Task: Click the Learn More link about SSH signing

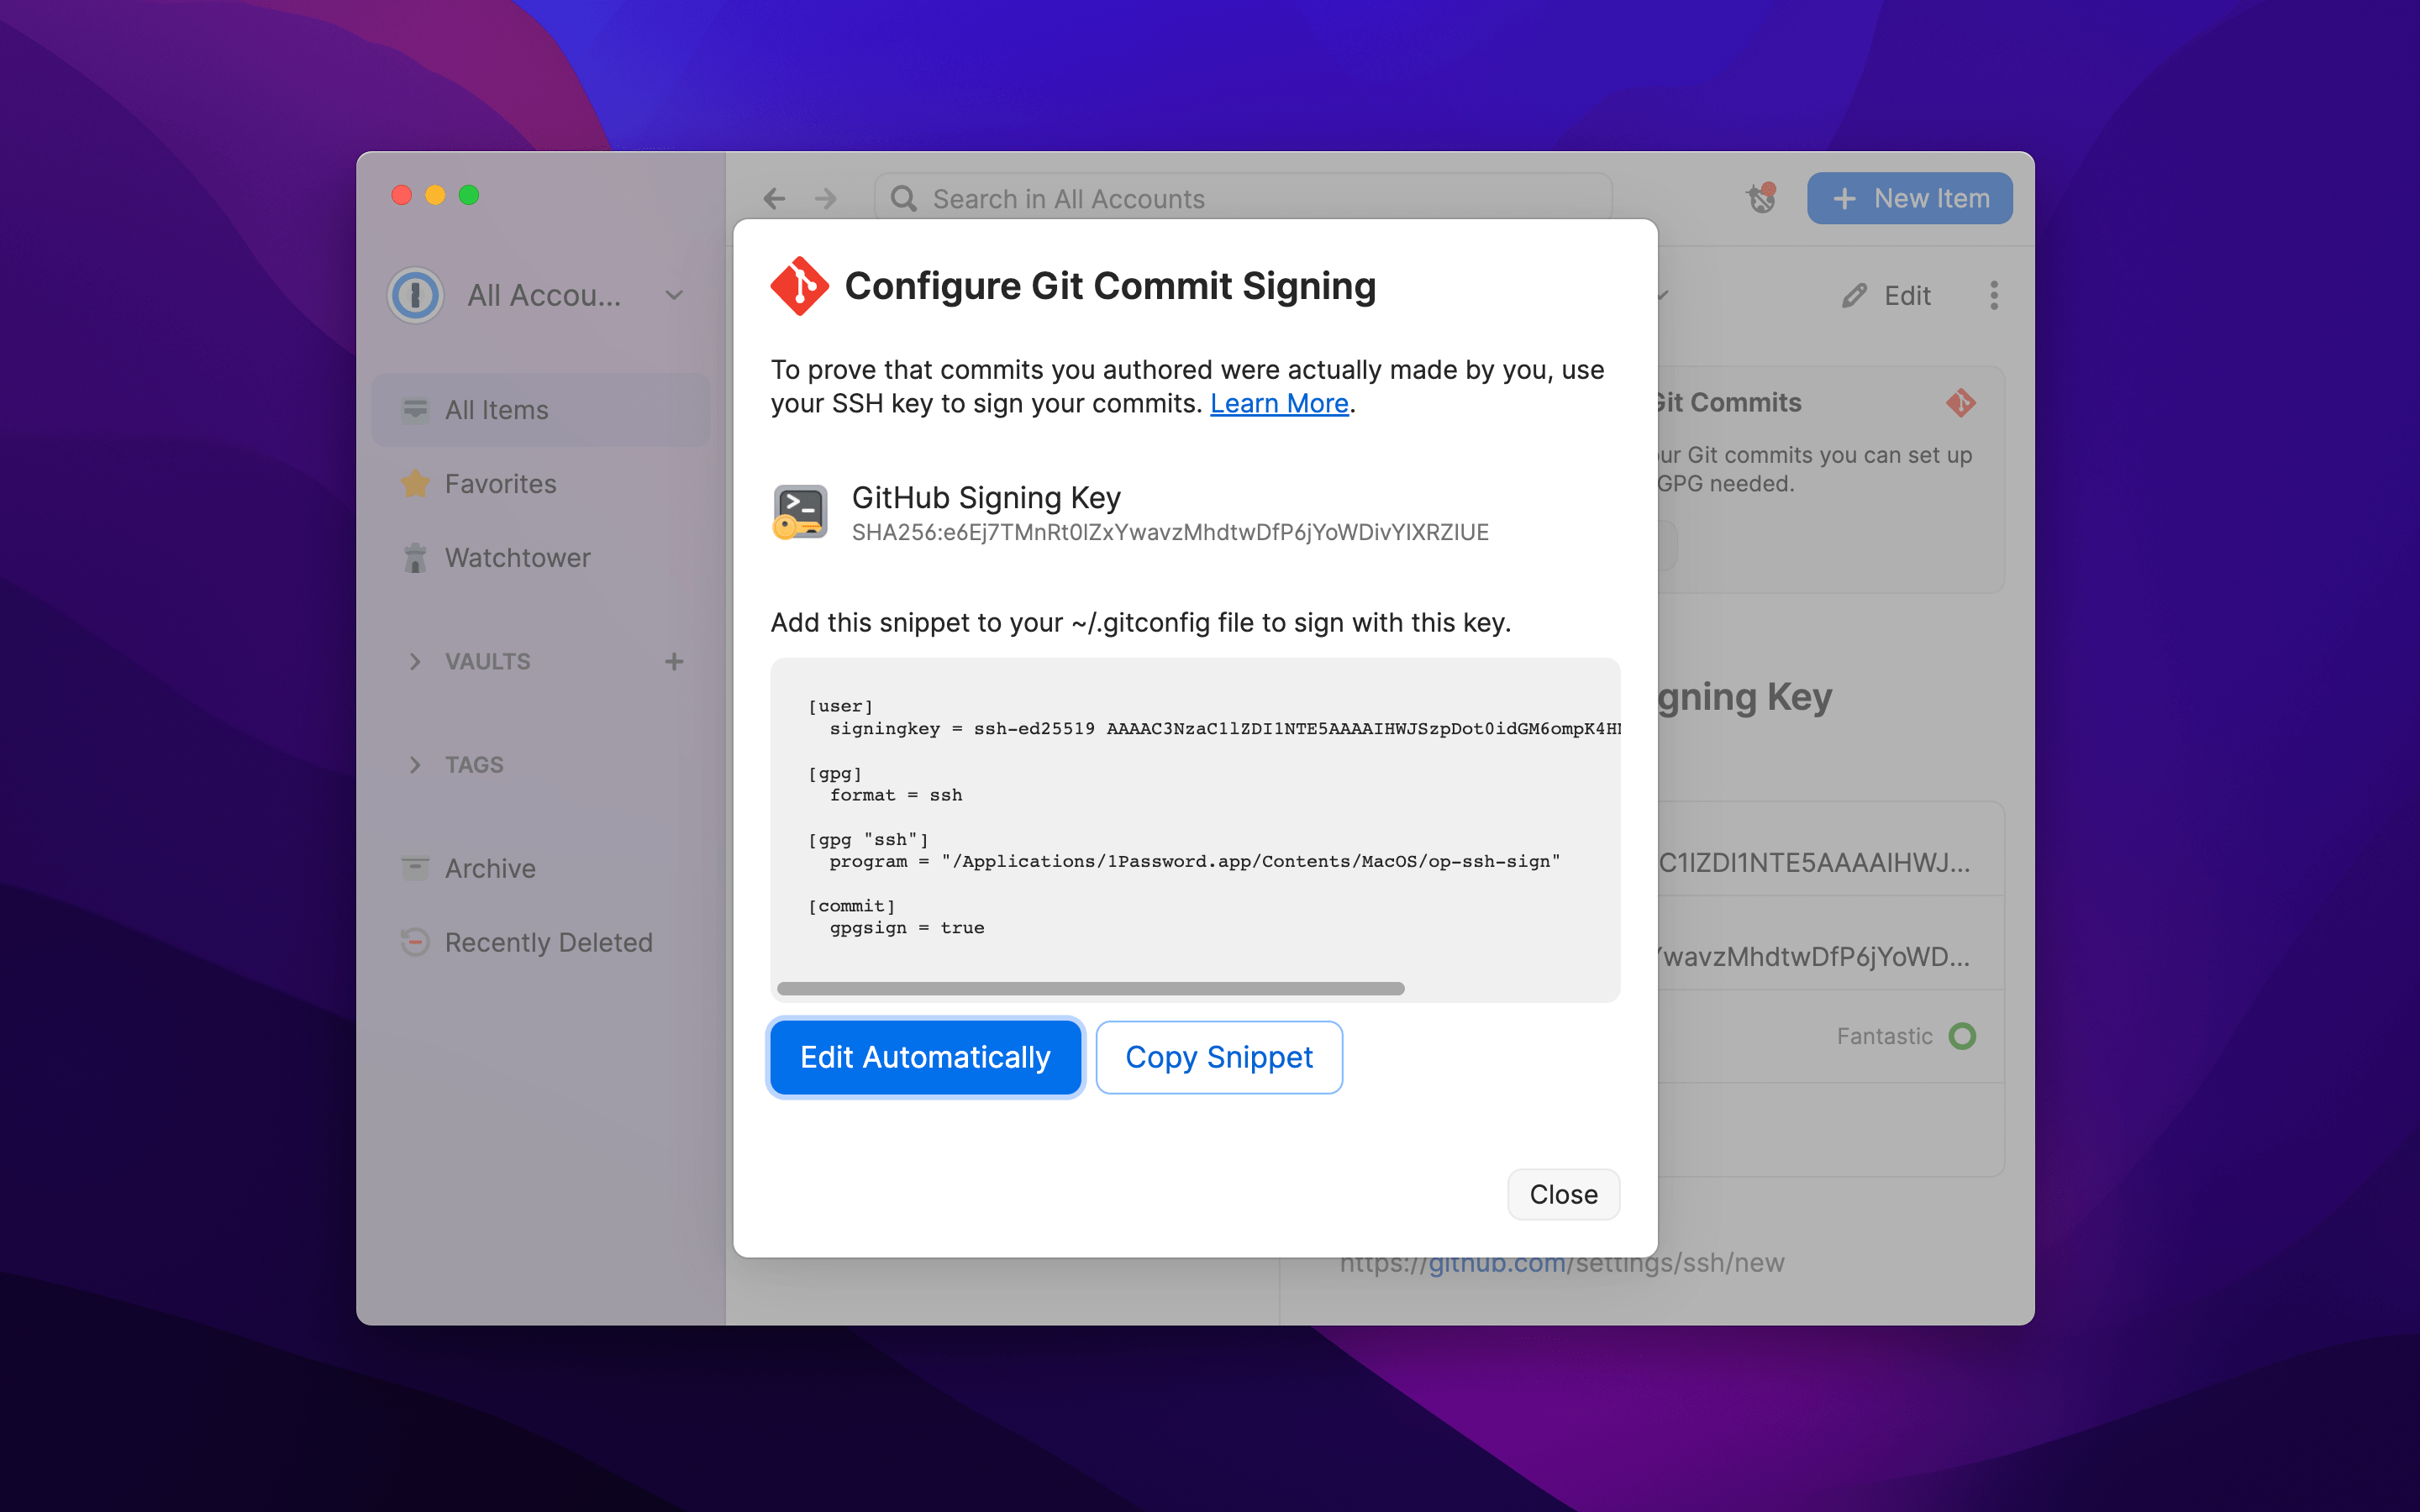Action: pyautogui.click(x=1281, y=402)
